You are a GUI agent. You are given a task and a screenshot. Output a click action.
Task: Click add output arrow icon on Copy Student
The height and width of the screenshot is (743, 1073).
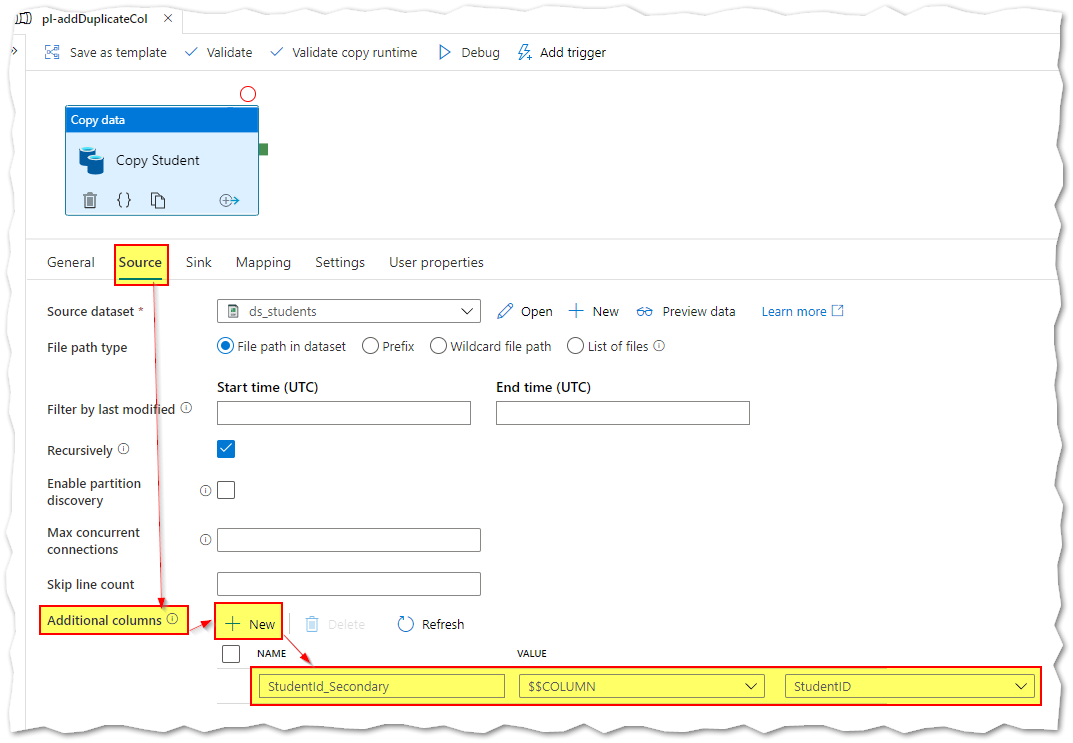pos(229,200)
